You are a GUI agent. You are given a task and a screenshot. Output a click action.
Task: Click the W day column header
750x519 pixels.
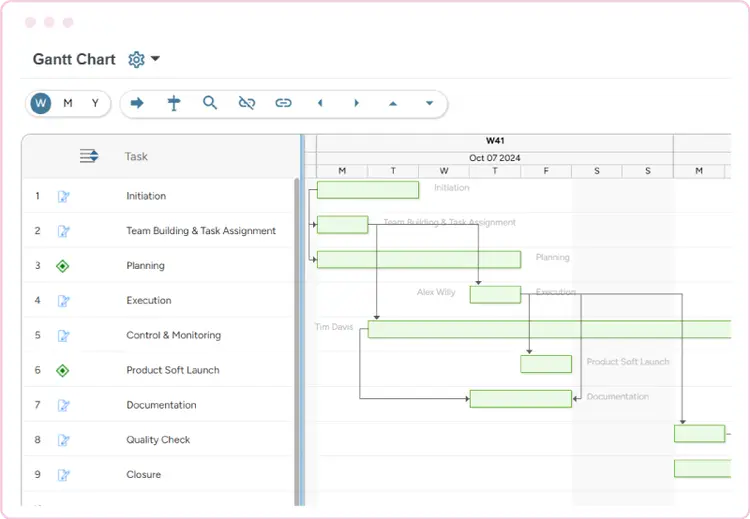pos(444,171)
